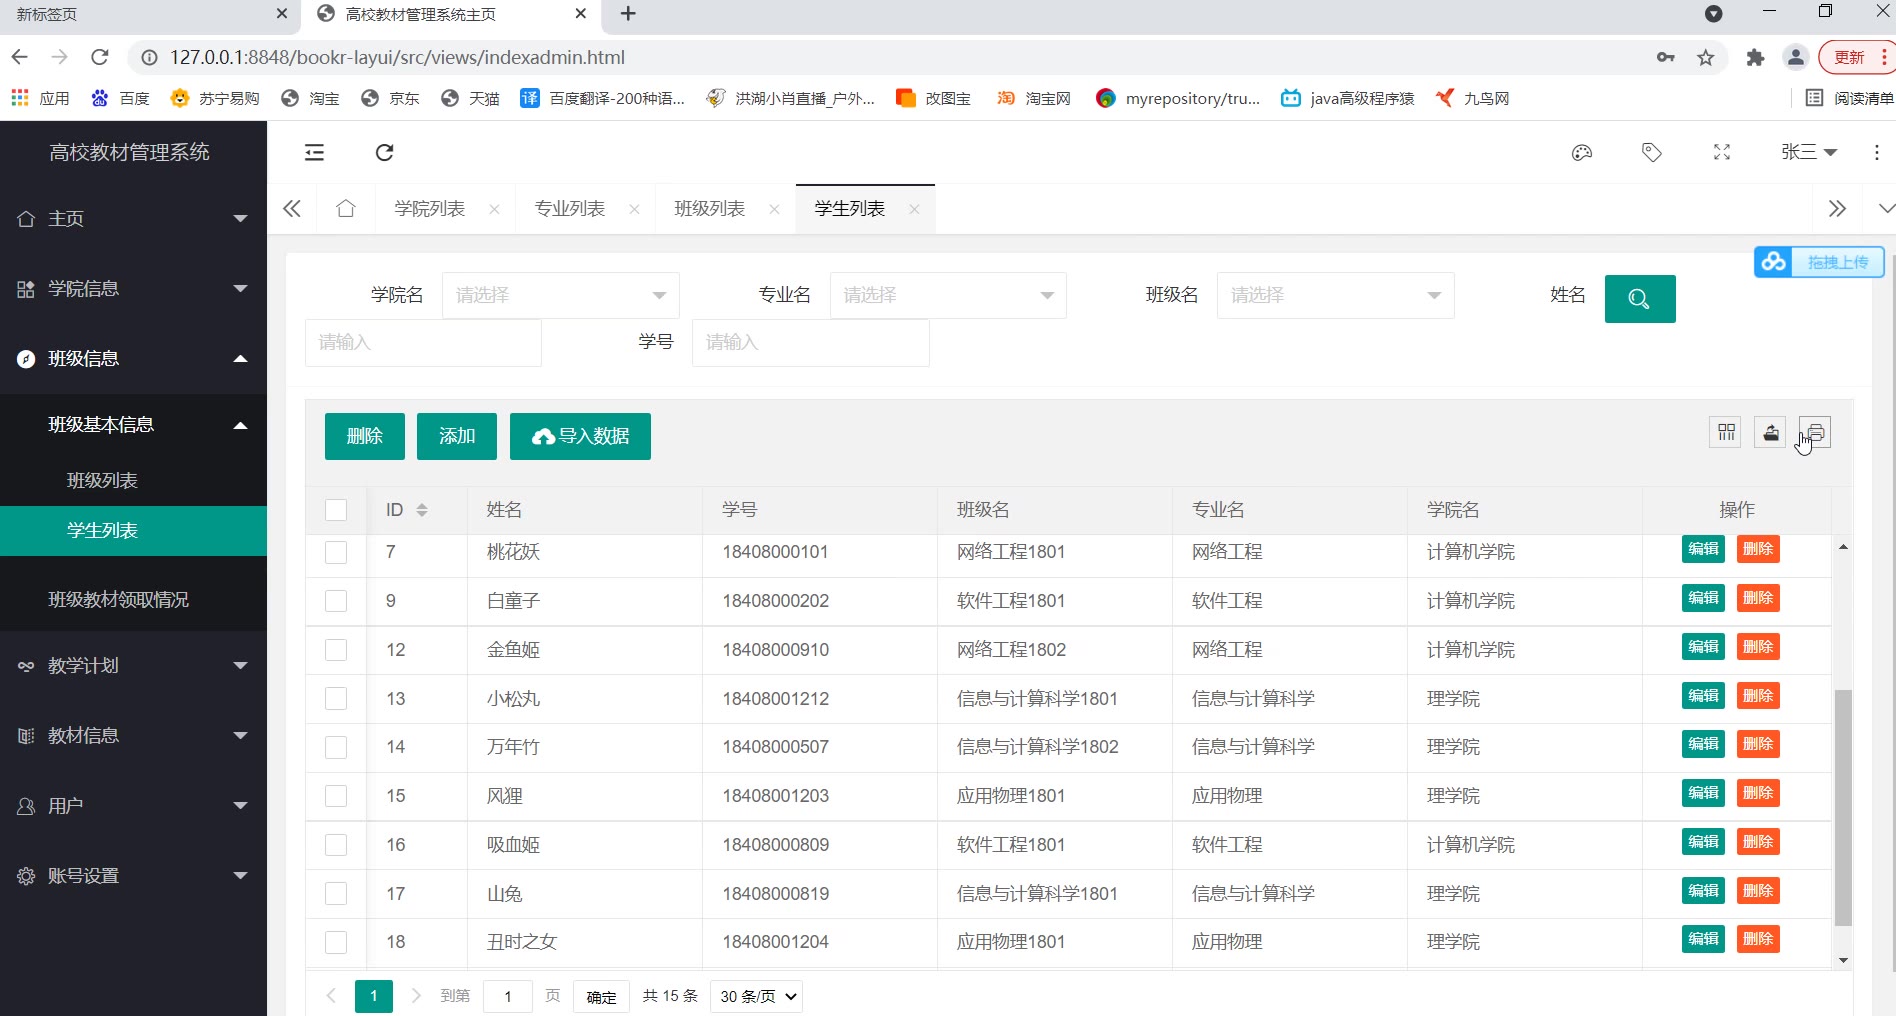Open the 学院名 dropdown

[x=560, y=295]
